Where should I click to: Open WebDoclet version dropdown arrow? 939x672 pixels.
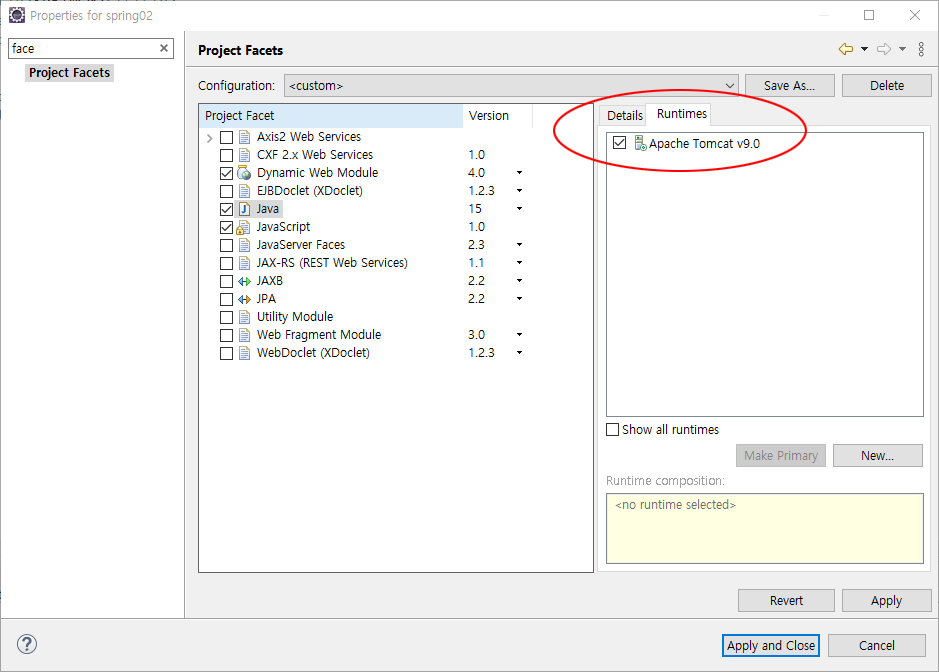(x=519, y=352)
